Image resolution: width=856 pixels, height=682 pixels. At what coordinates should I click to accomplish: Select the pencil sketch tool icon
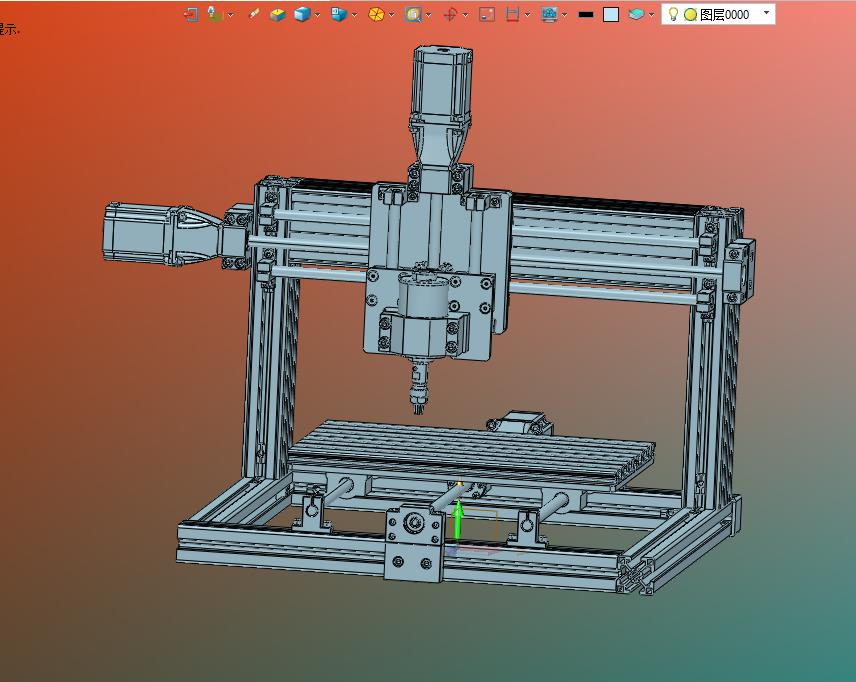tap(253, 14)
